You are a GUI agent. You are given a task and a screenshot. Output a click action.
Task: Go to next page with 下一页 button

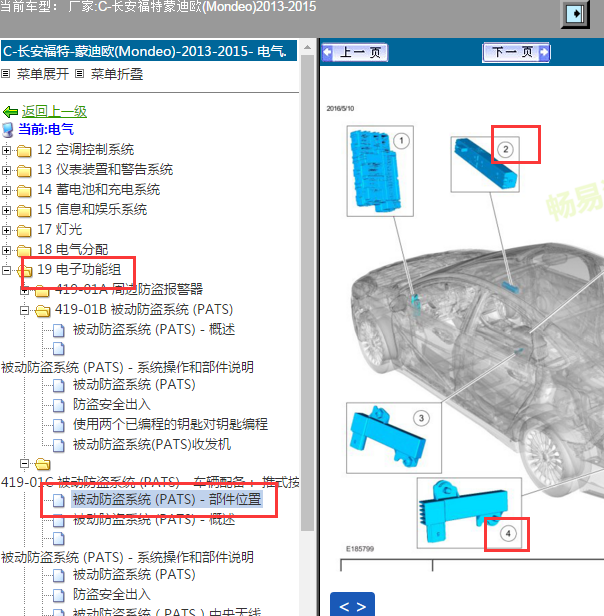[516, 52]
